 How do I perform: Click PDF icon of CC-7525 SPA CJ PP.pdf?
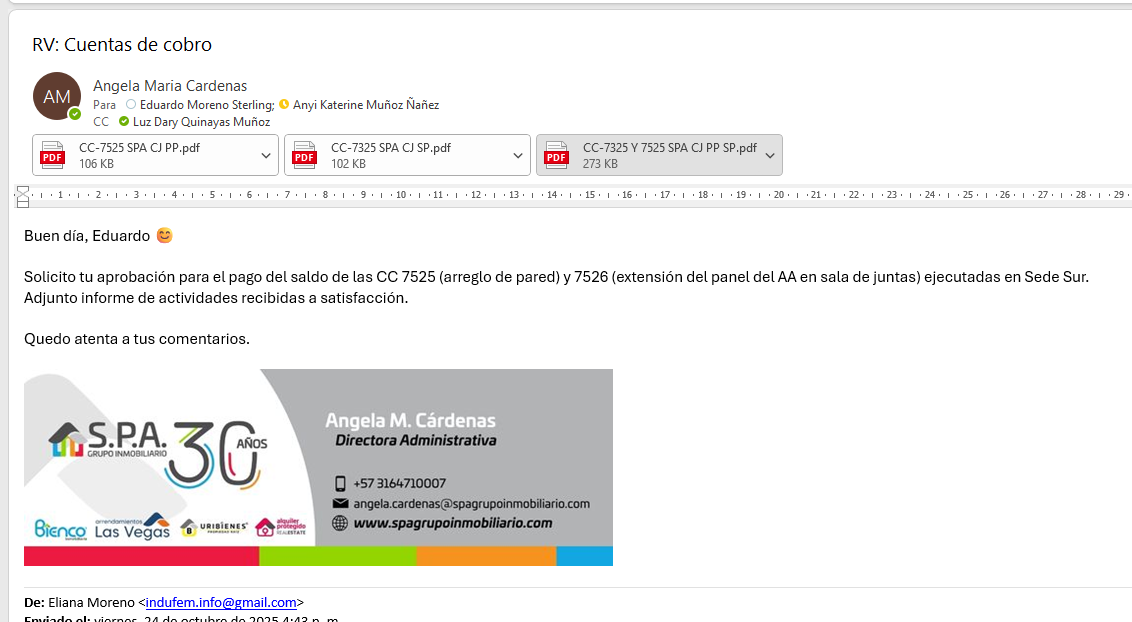click(x=51, y=155)
